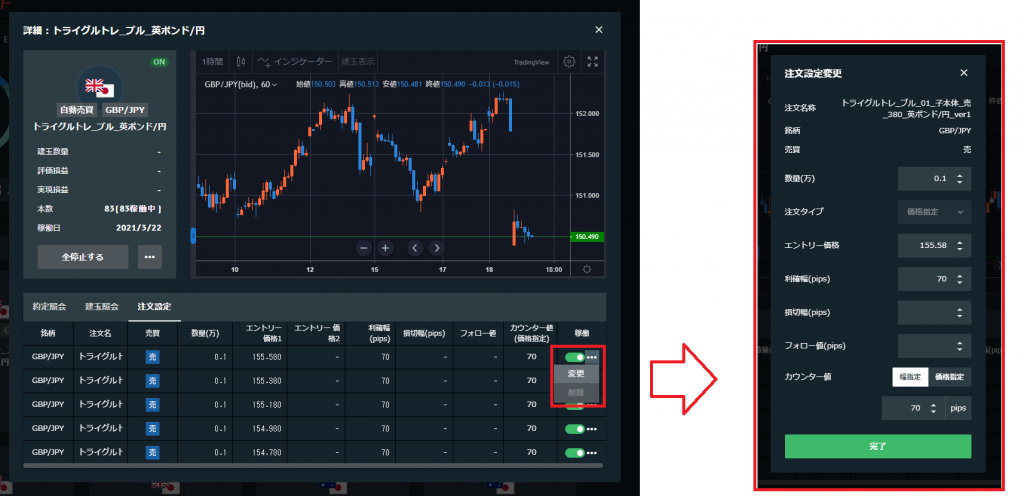Close the 詳細 detail window
Viewport: 1024px width, 496px height.
pos(599,30)
